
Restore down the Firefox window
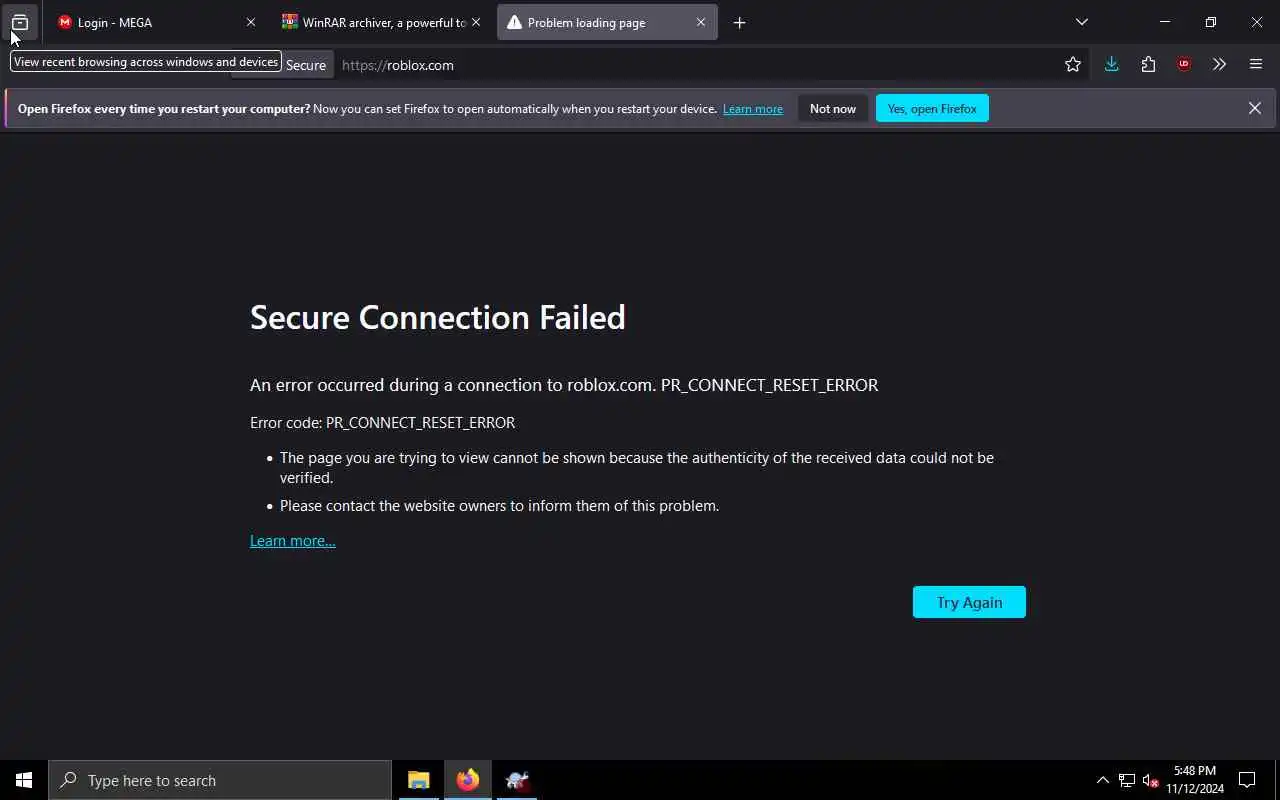[x=1211, y=22]
